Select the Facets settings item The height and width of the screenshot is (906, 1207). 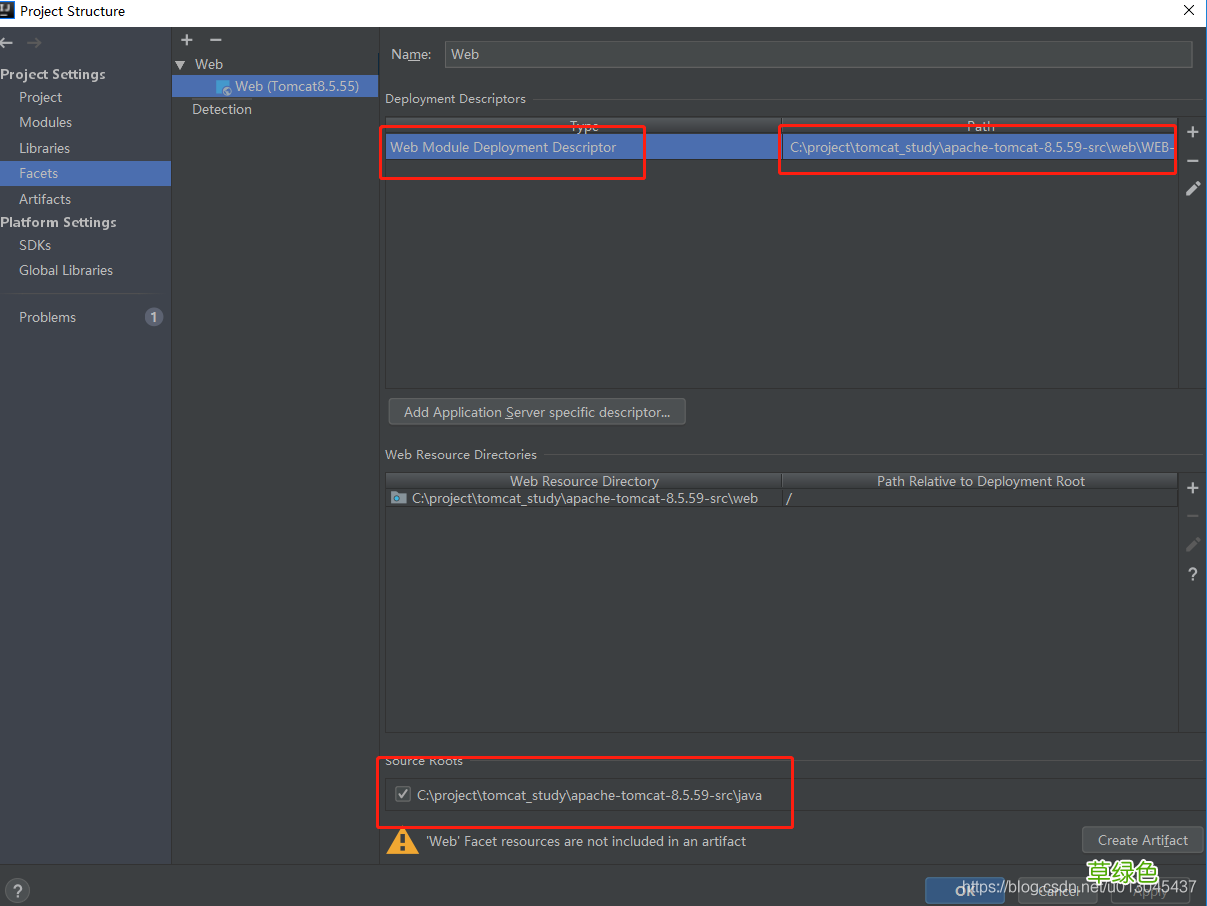(85, 173)
